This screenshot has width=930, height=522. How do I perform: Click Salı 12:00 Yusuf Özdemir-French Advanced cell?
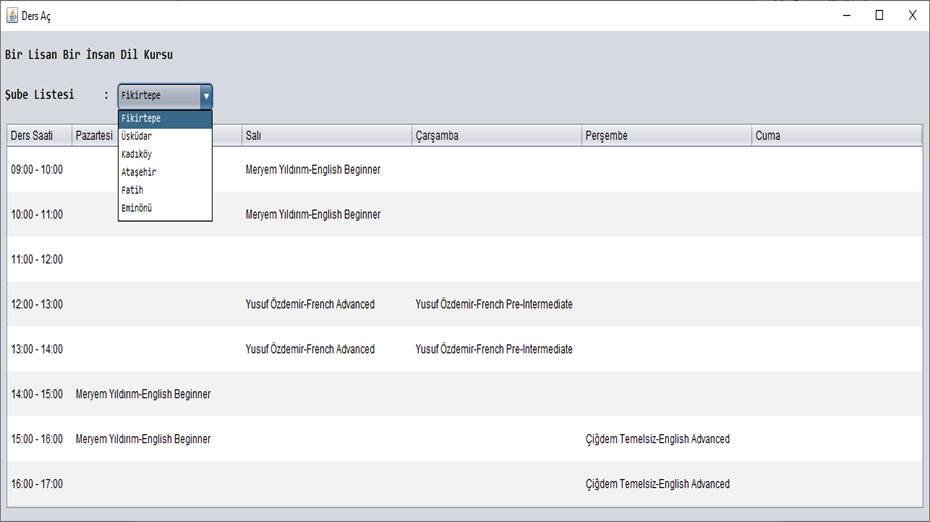326,304
